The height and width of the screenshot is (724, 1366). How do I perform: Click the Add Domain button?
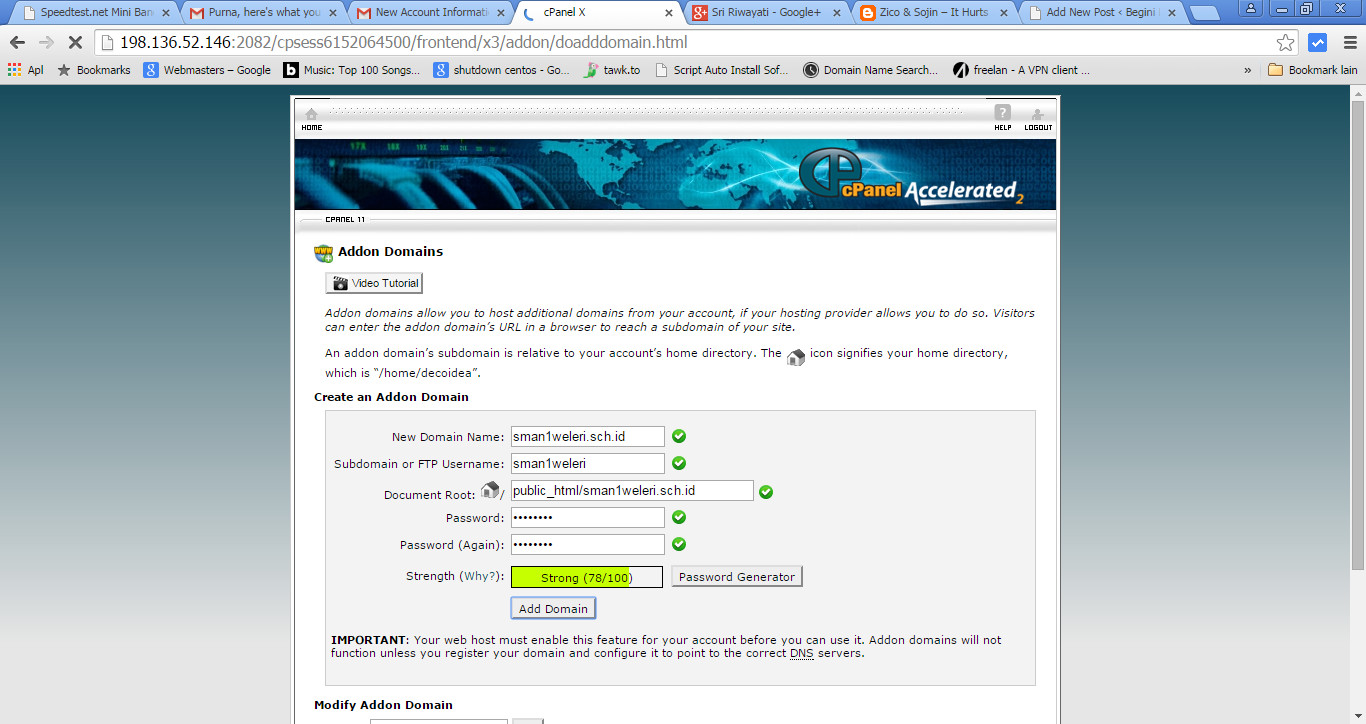pos(553,608)
